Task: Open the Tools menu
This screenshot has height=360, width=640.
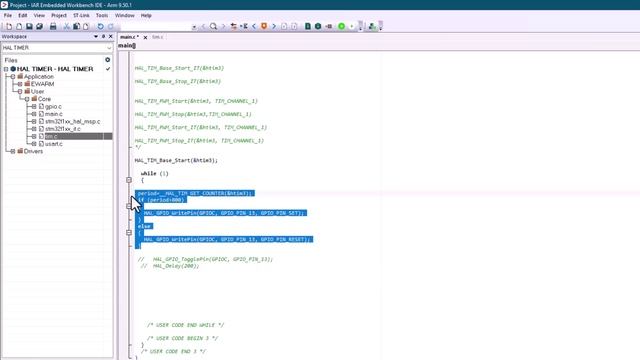Action: [102, 16]
